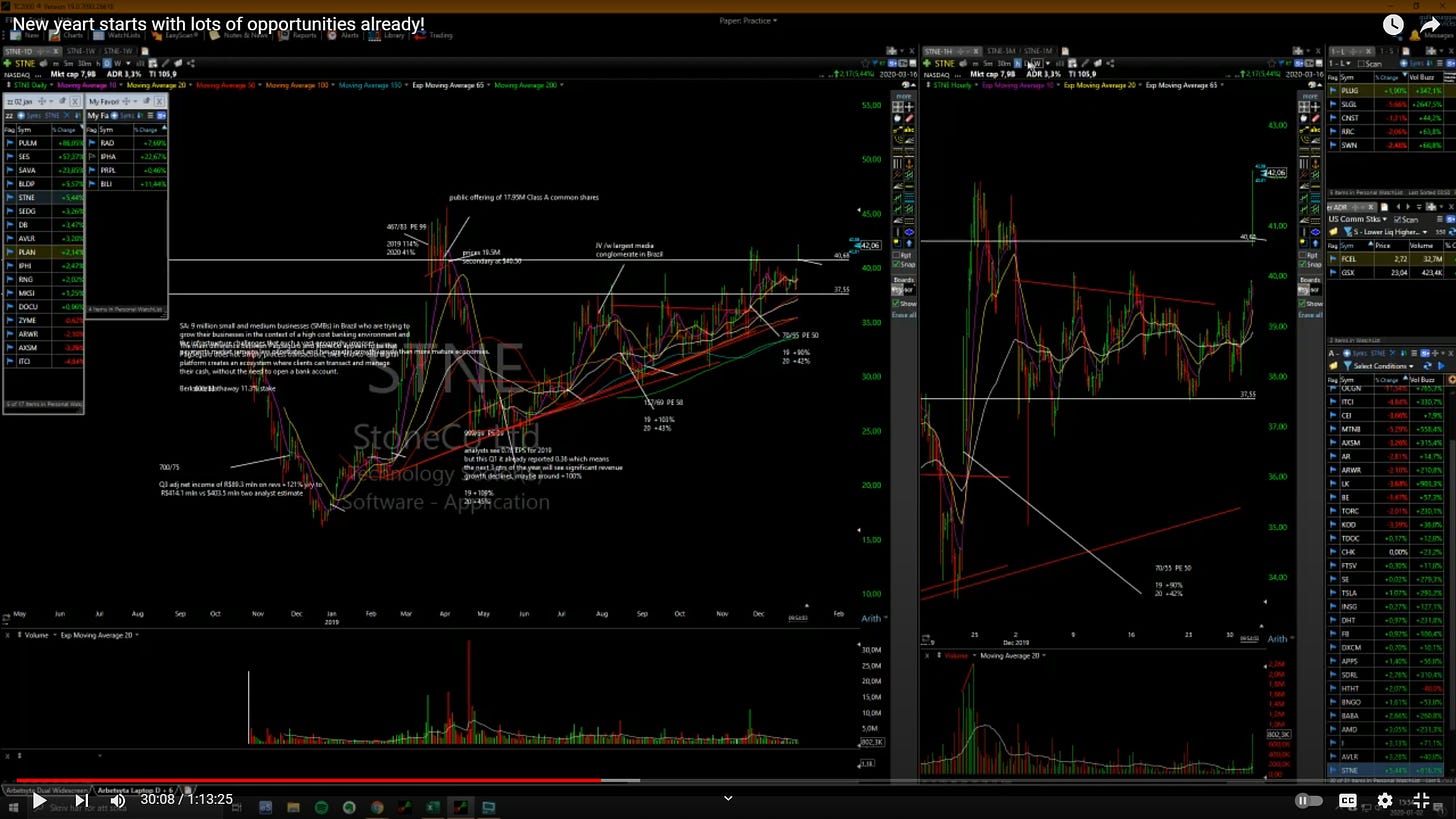1456x819 pixels.
Task: Select RAD row in My Favorites list
Action: [126, 143]
